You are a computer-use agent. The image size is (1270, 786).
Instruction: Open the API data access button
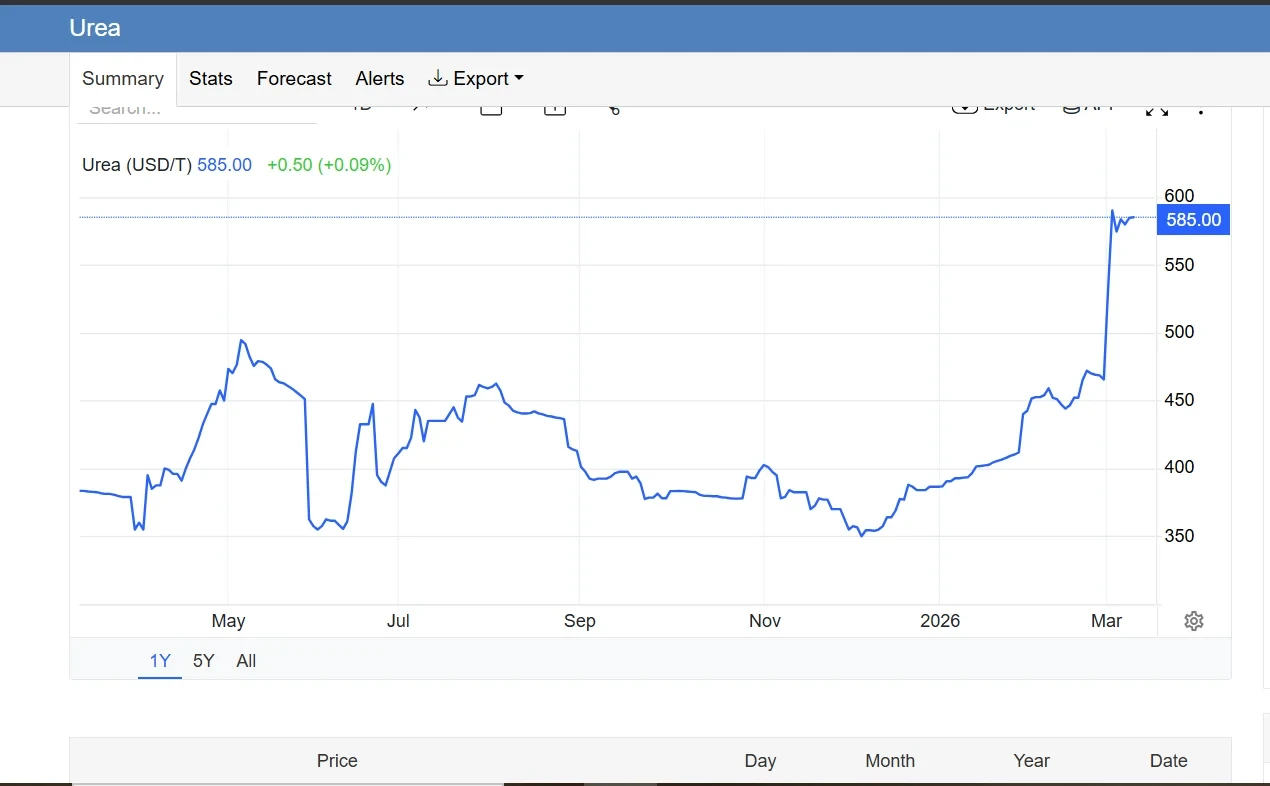tap(1087, 108)
